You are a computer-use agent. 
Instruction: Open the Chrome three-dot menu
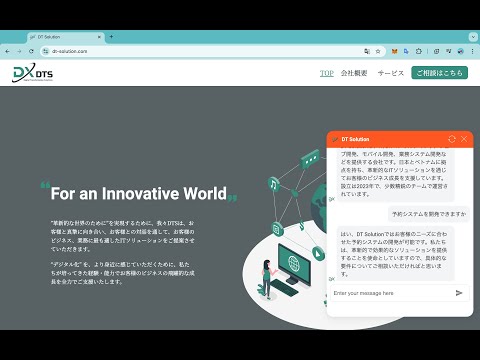pos(473,51)
